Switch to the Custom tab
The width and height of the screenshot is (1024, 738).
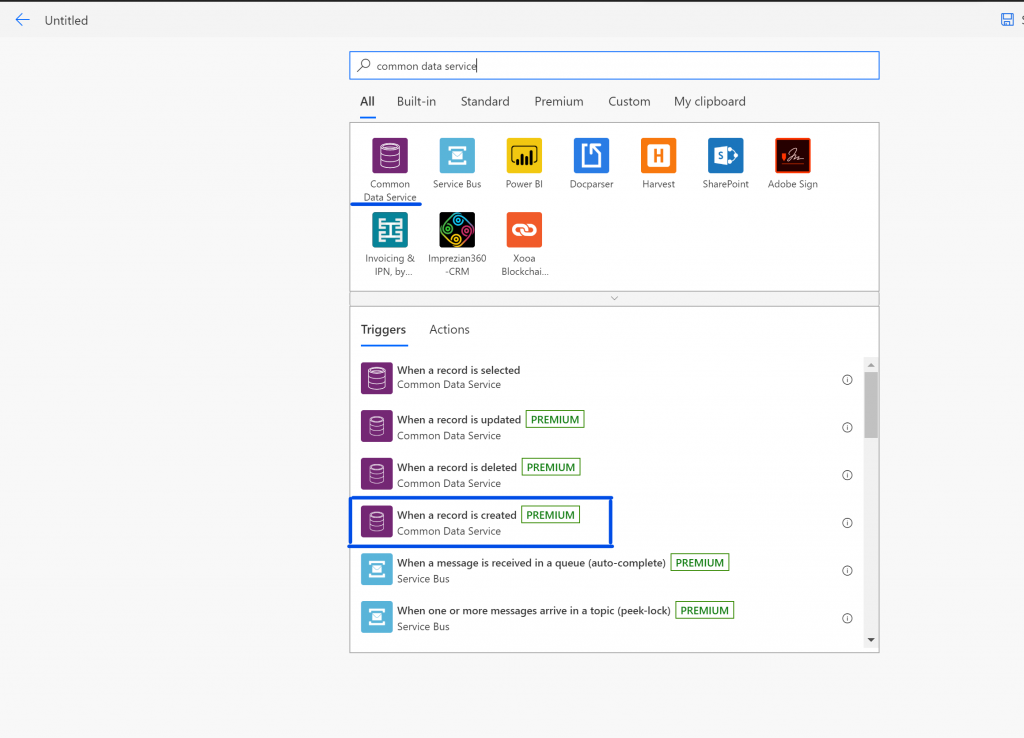pyautogui.click(x=630, y=102)
